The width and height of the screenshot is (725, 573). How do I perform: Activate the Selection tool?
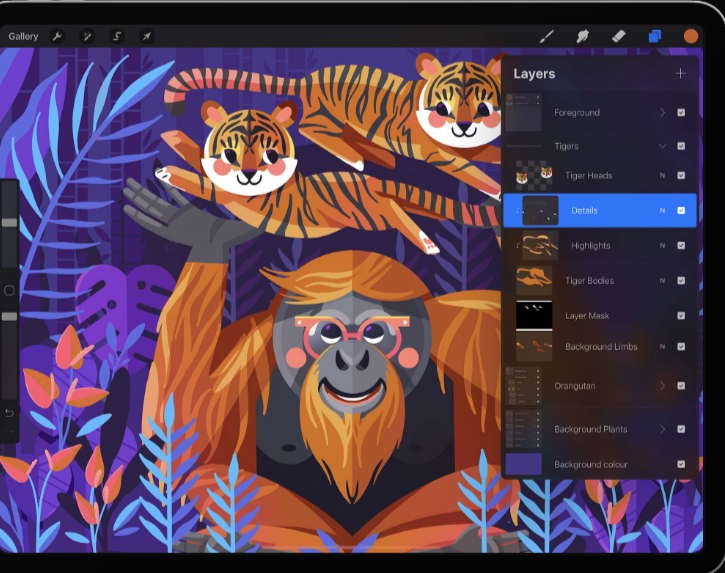pyautogui.click(x=117, y=37)
